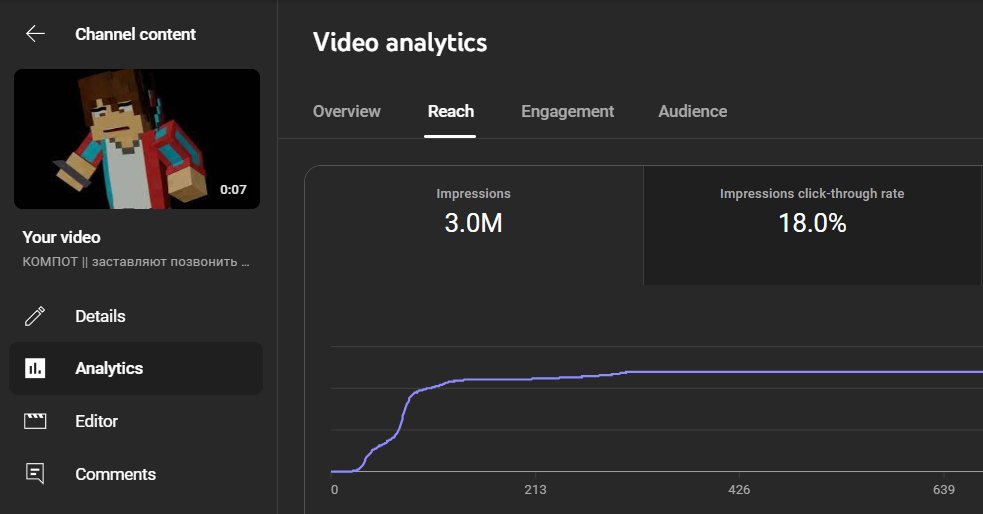Switch to the Overview tab
This screenshot has width=983, height=514.
[347, 111]
